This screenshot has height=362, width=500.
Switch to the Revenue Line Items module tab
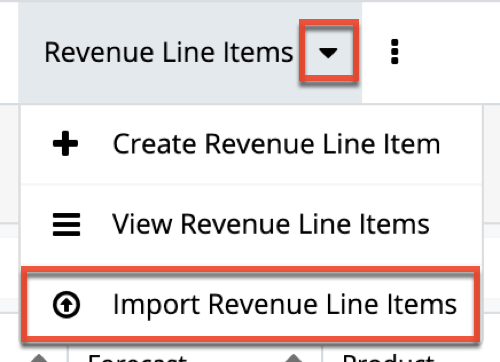(x=190, y=53)
